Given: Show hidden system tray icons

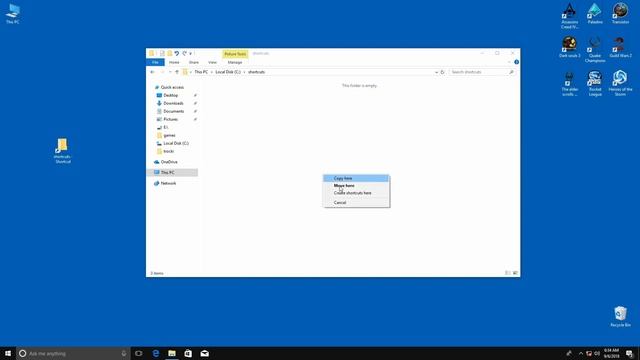Looking at the screenshot, I should [x=581, y=353].
